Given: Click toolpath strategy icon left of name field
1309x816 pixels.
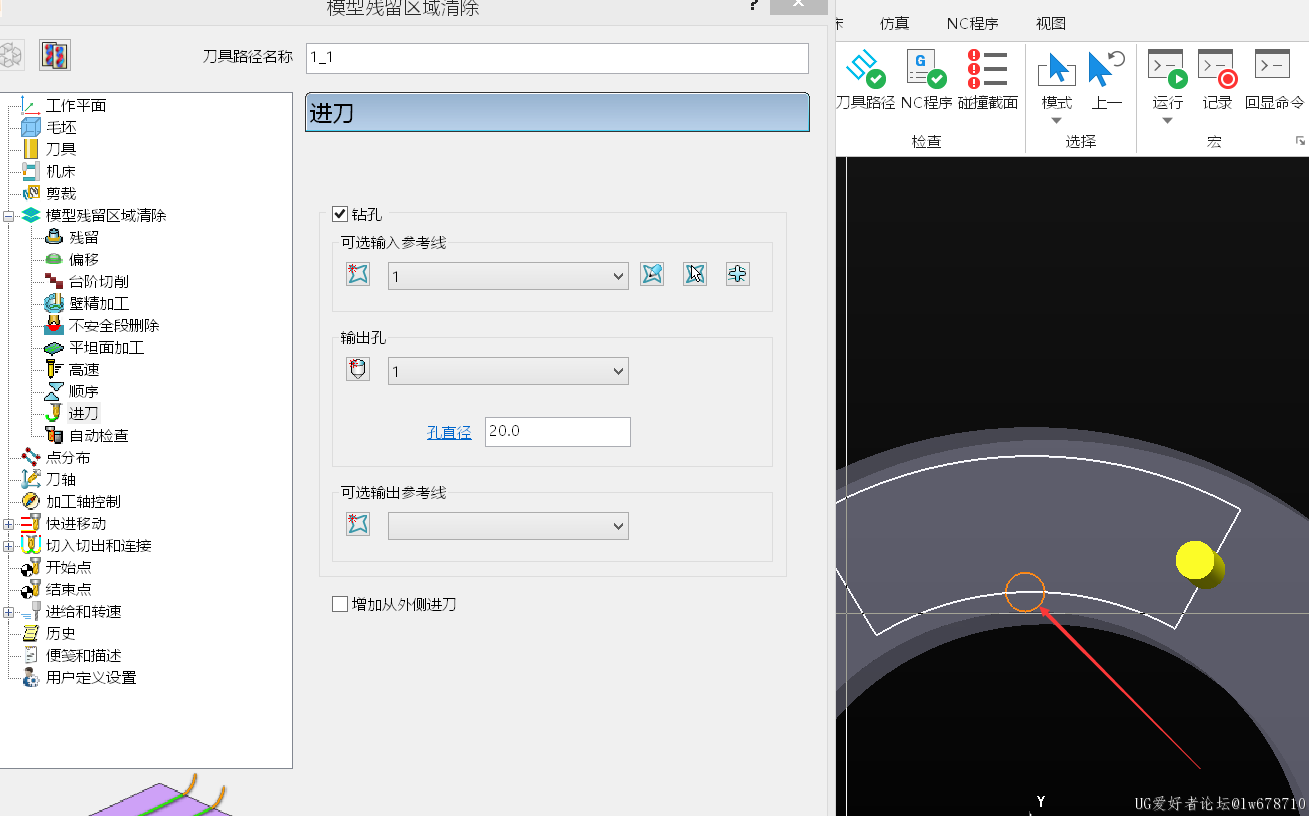Looking at the screenshot, I should [x=55, y=55].
